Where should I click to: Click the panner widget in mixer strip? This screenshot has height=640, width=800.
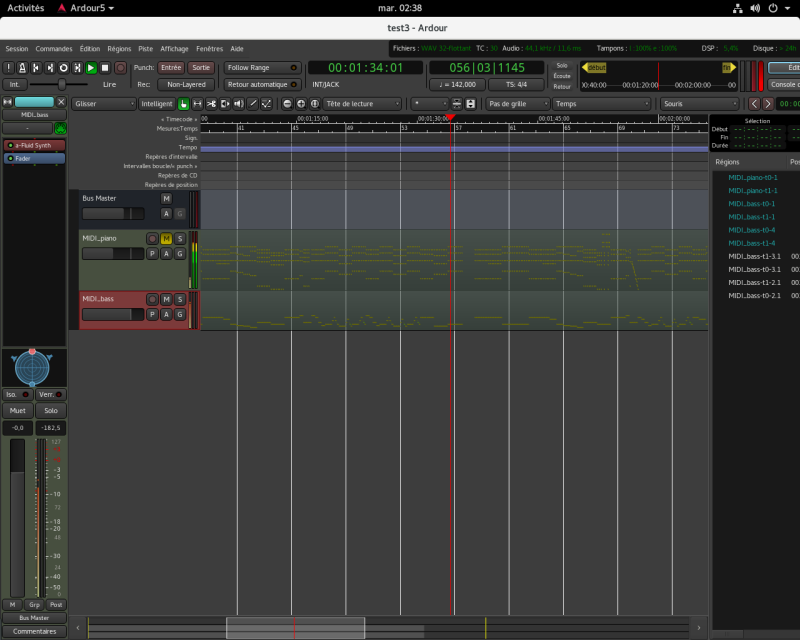[32, 368]
